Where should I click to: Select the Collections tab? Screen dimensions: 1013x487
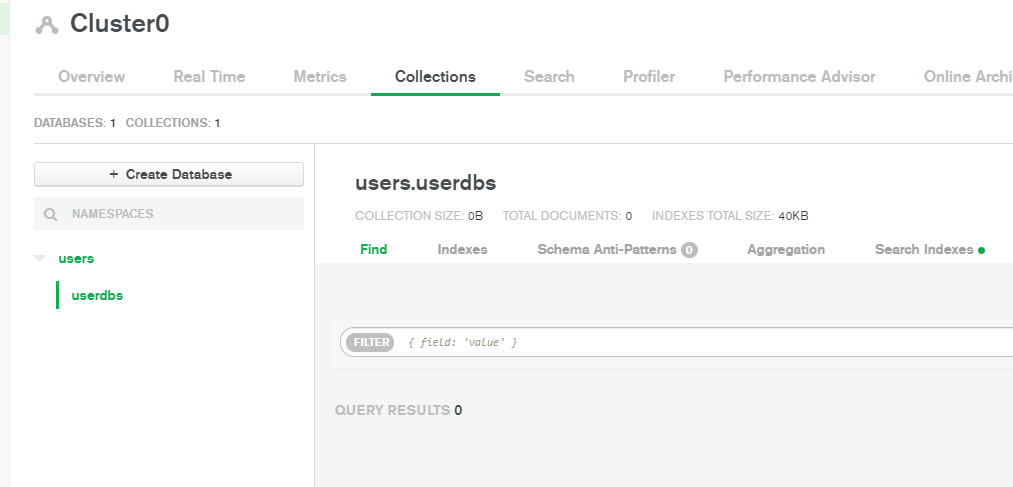(435, 77)
